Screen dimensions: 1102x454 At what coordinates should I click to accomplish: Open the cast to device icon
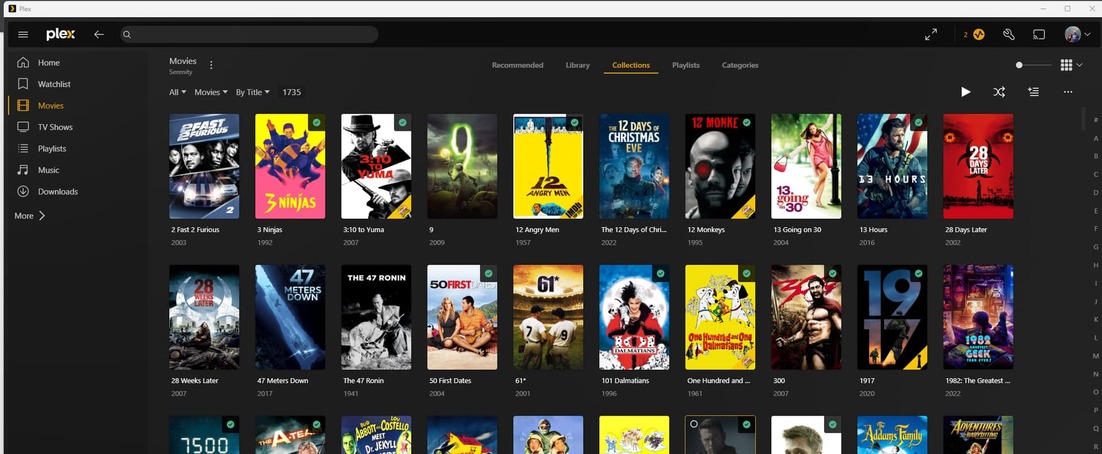click(x=1039, y=34)
